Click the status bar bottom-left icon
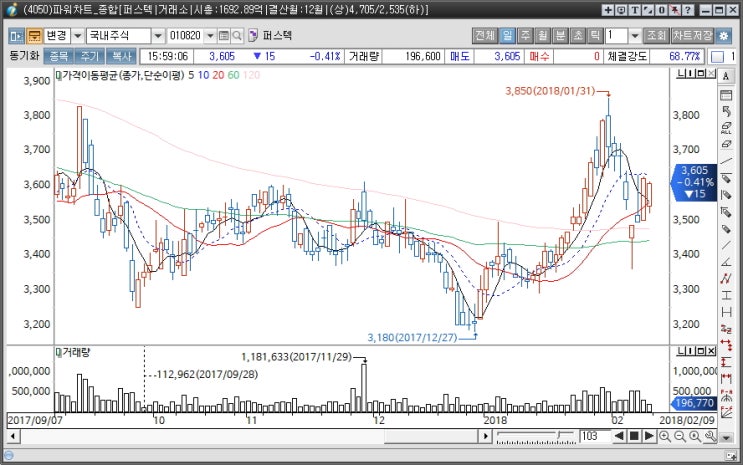This screenshot has width=743, height=465. coord(8,456)
